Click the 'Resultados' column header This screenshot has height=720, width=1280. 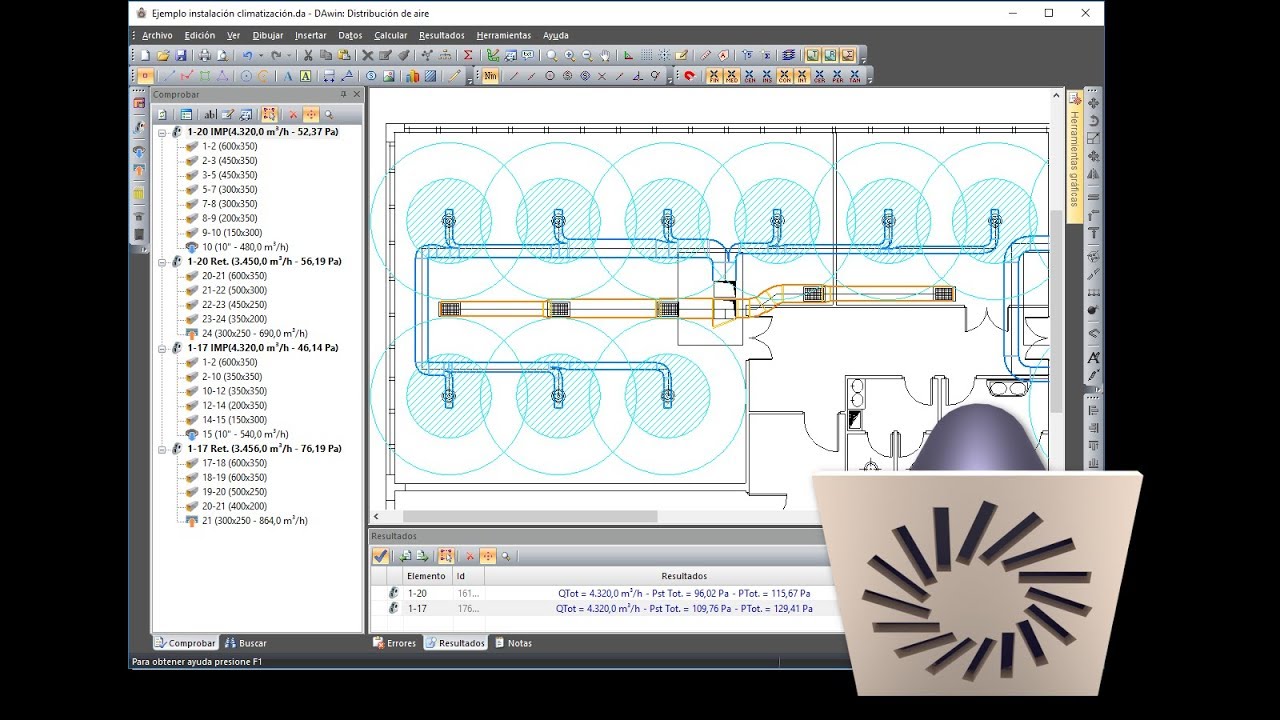(x=684, y=576)
